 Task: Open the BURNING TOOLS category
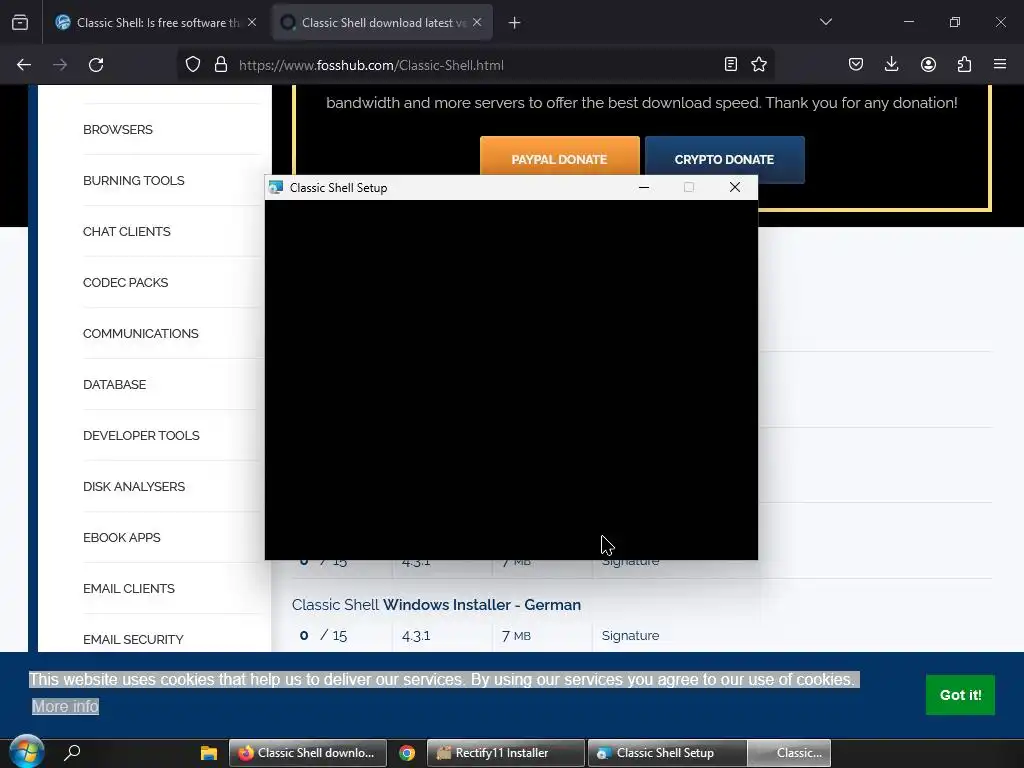(134, 180)
